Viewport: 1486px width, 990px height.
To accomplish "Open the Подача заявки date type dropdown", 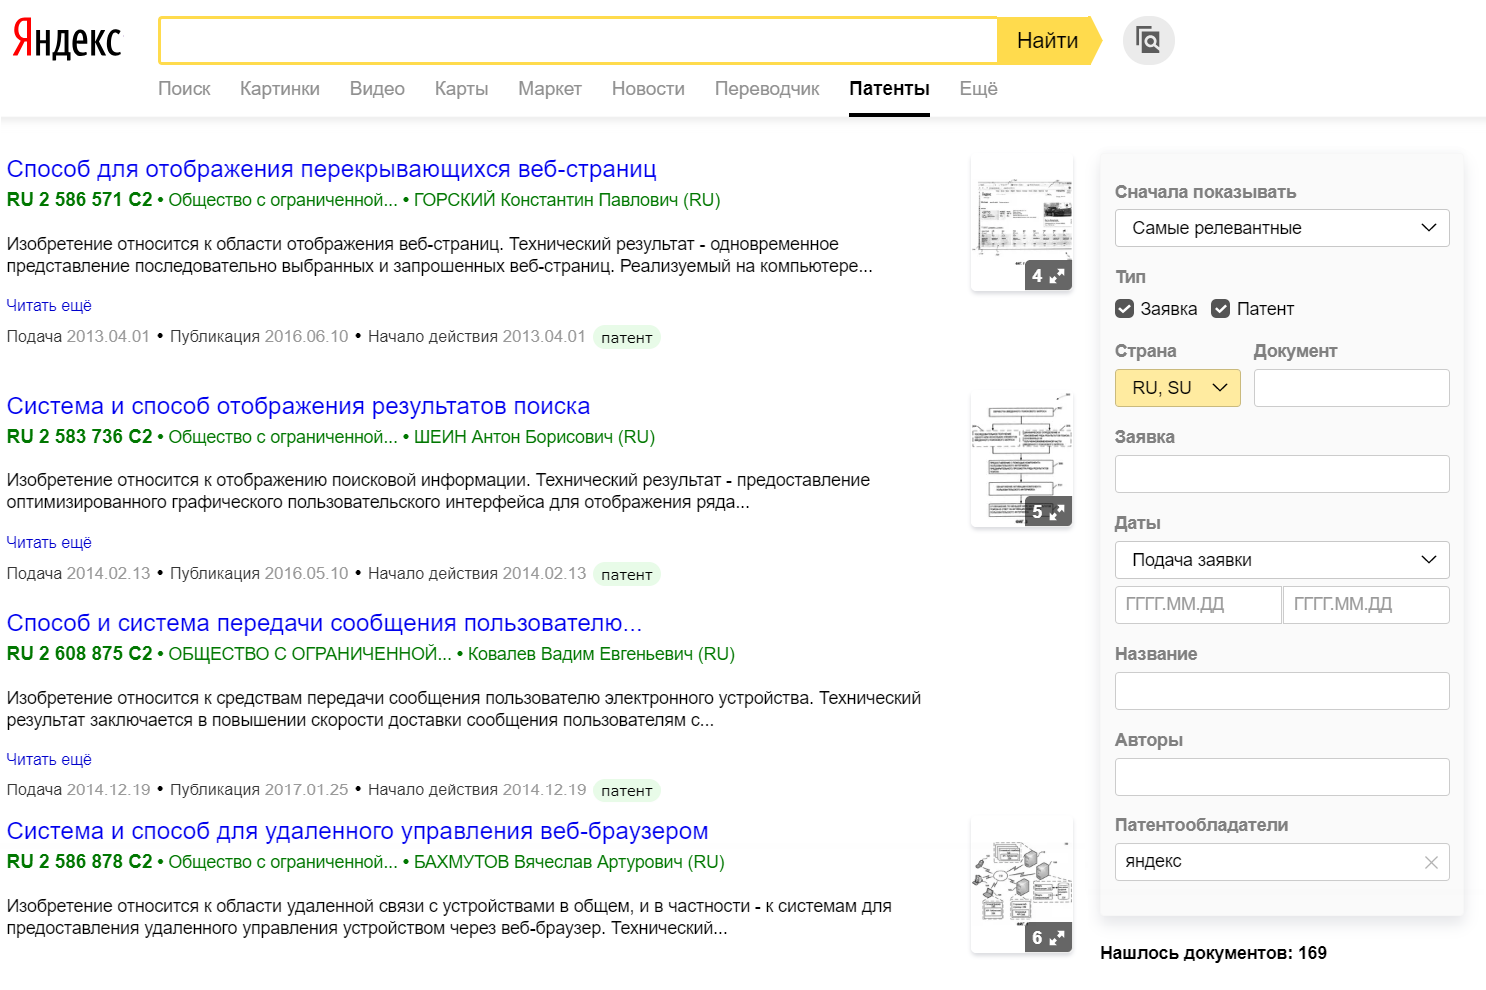I will point(1282,560).
